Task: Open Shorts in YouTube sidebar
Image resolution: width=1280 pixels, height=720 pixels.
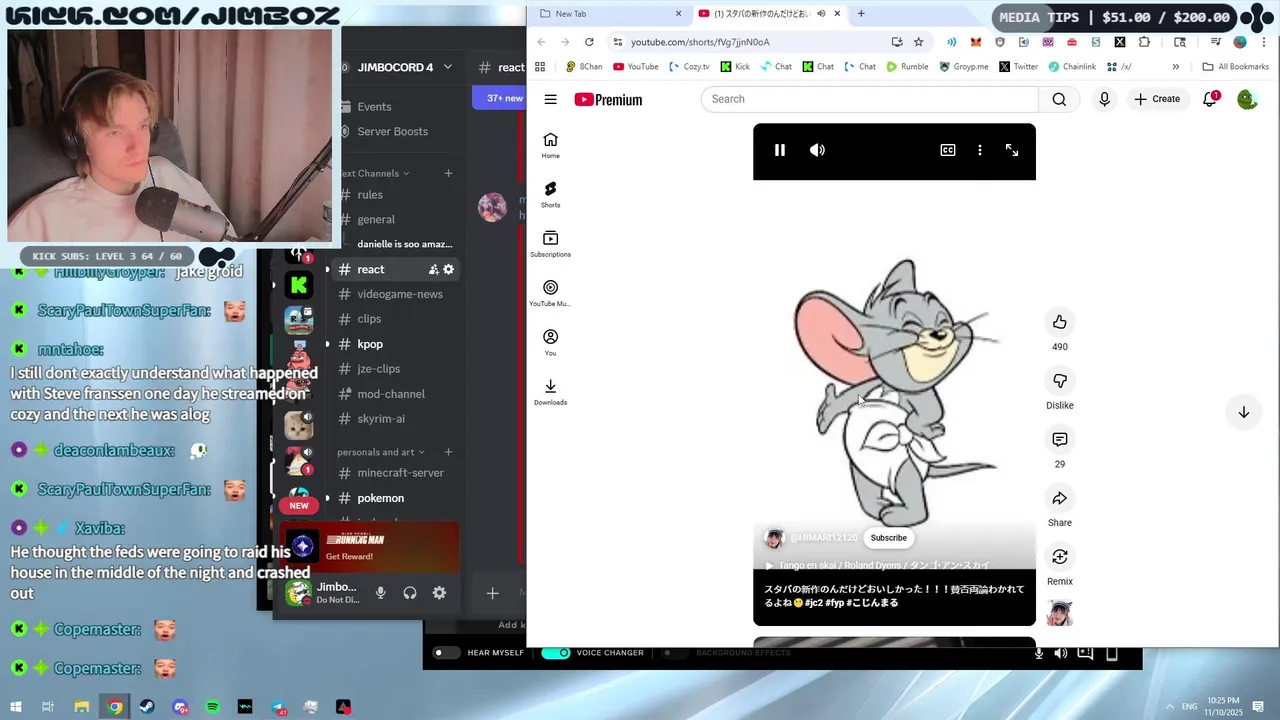Action: (x=550, y=195)
